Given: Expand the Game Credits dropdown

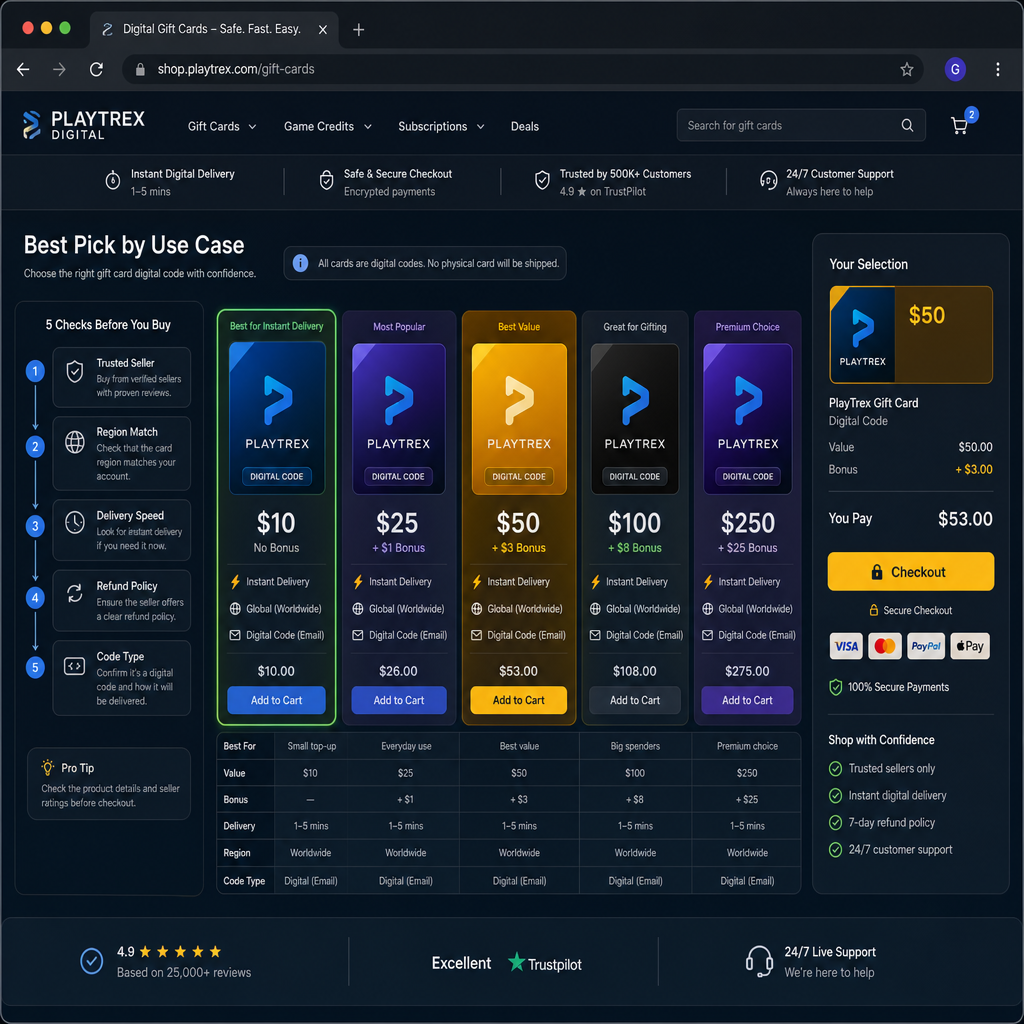Looking at the screenshot, I should pos(327,127).
